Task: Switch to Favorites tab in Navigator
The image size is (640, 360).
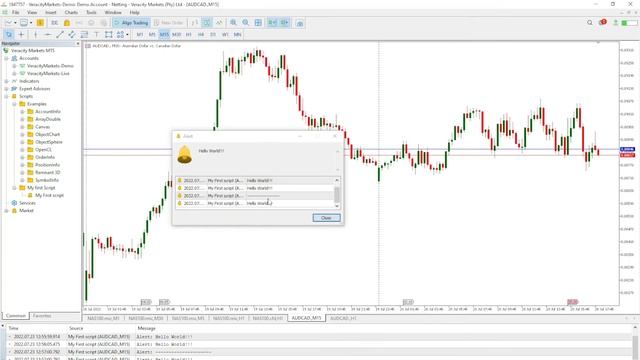Action: (42, 316)
